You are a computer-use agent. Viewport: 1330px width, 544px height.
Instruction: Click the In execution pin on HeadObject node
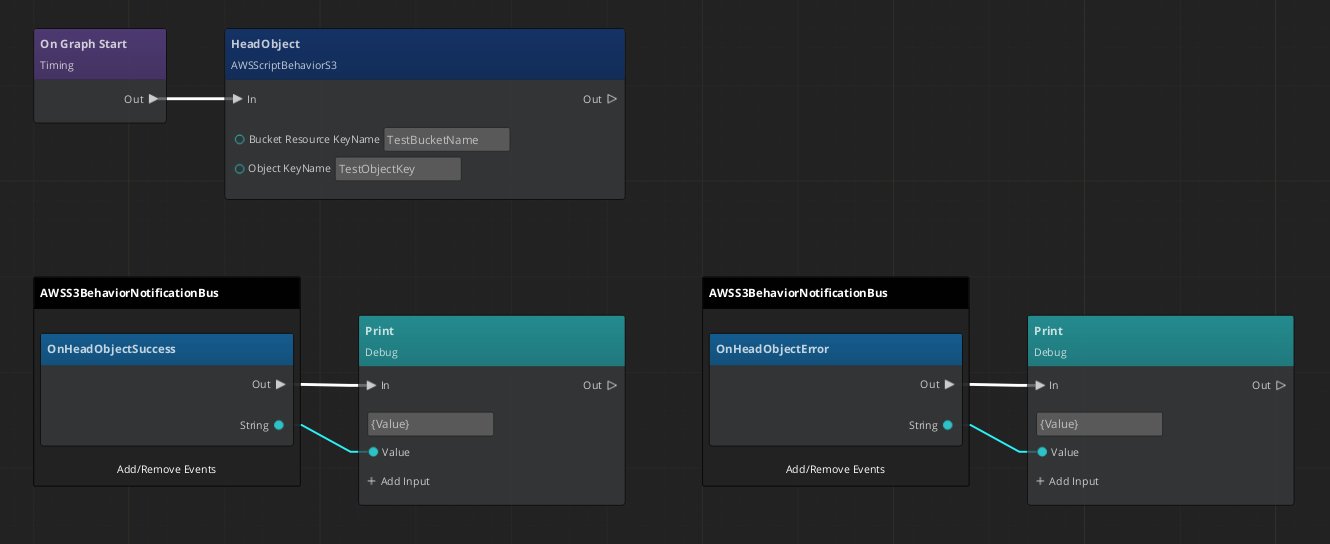click(237, 99)
